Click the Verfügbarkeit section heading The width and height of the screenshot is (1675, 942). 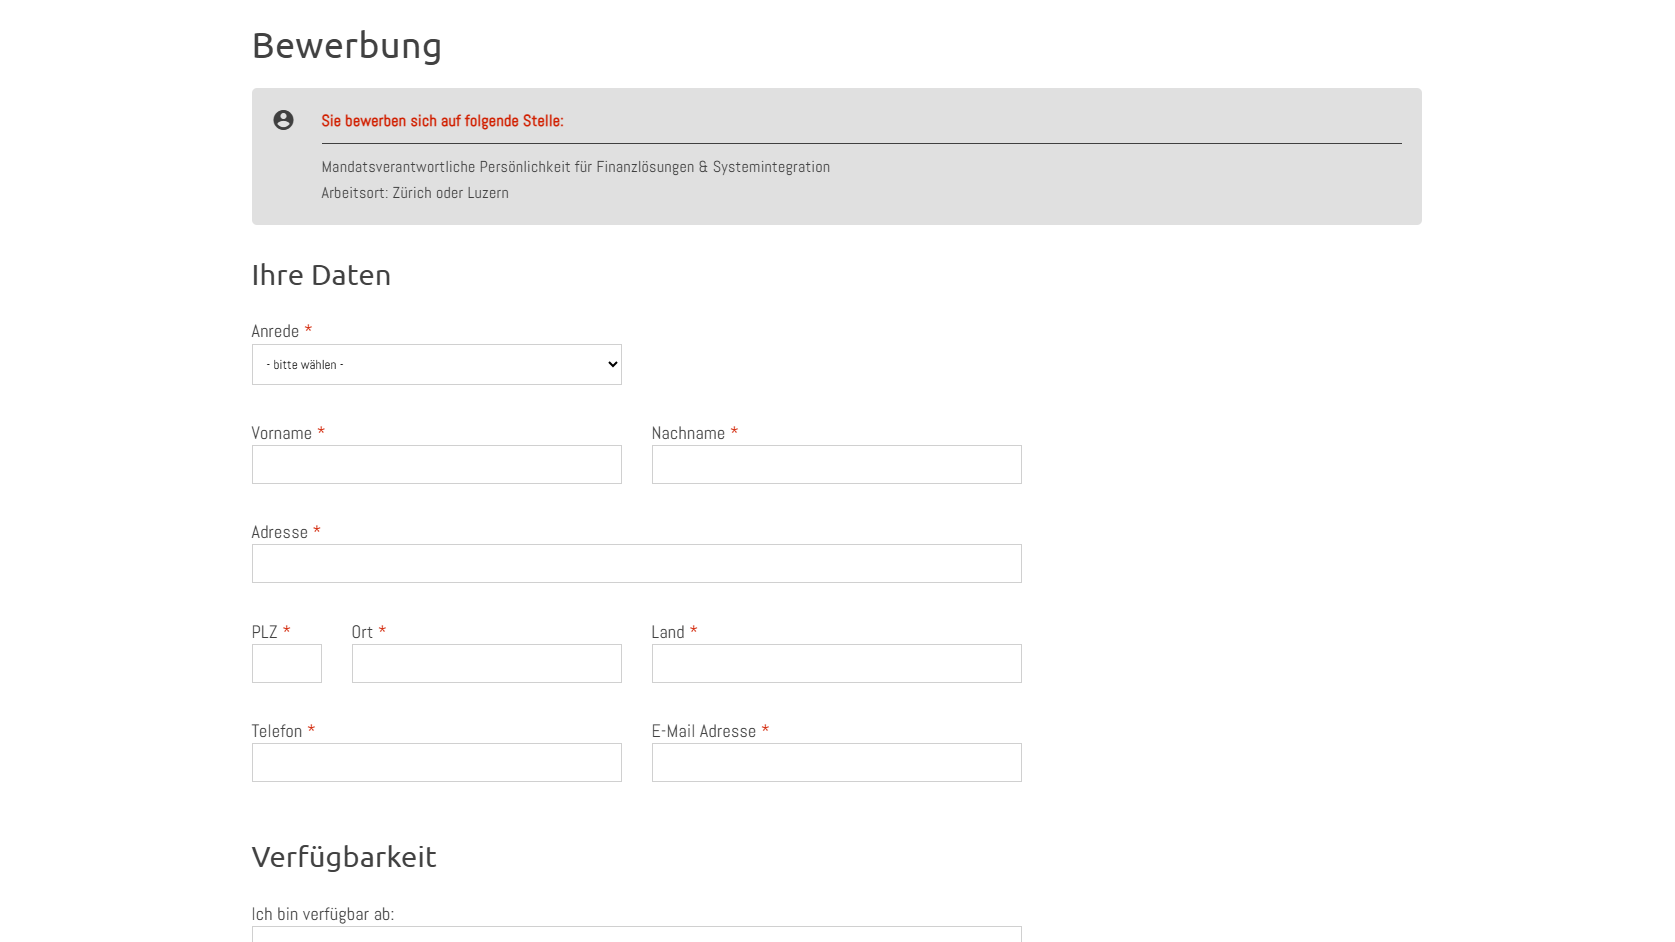point(344,857)
